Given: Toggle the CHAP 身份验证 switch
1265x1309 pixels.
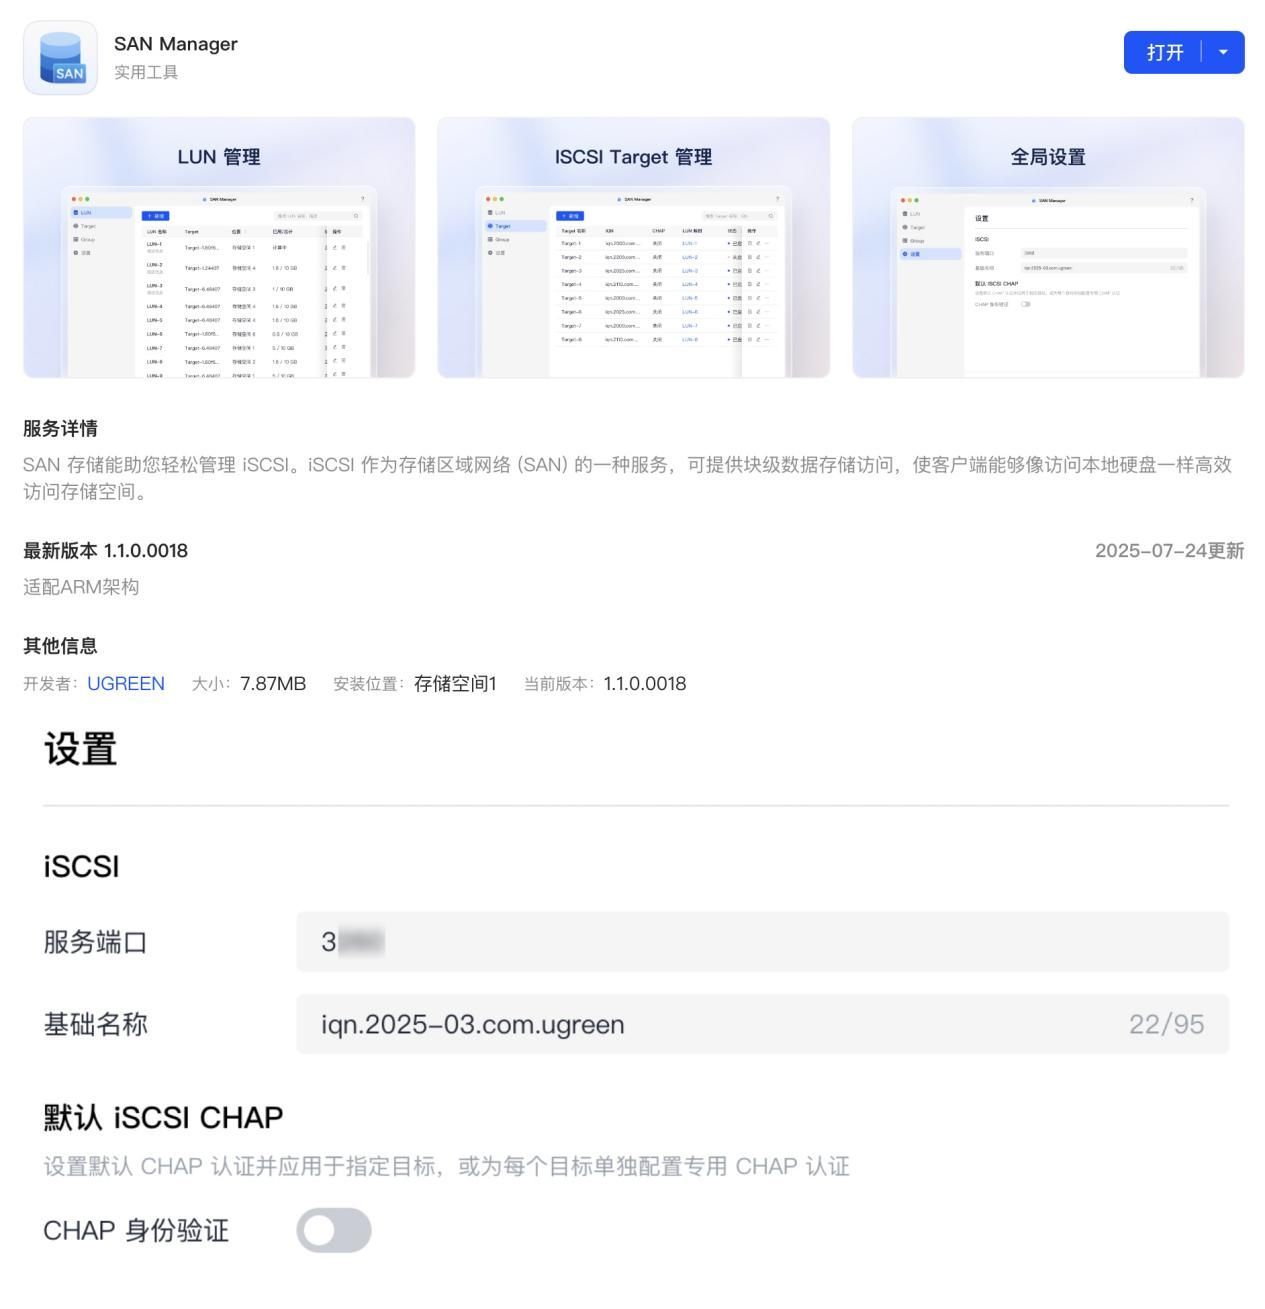Looking at the screenshot, I should point(334,1230).
